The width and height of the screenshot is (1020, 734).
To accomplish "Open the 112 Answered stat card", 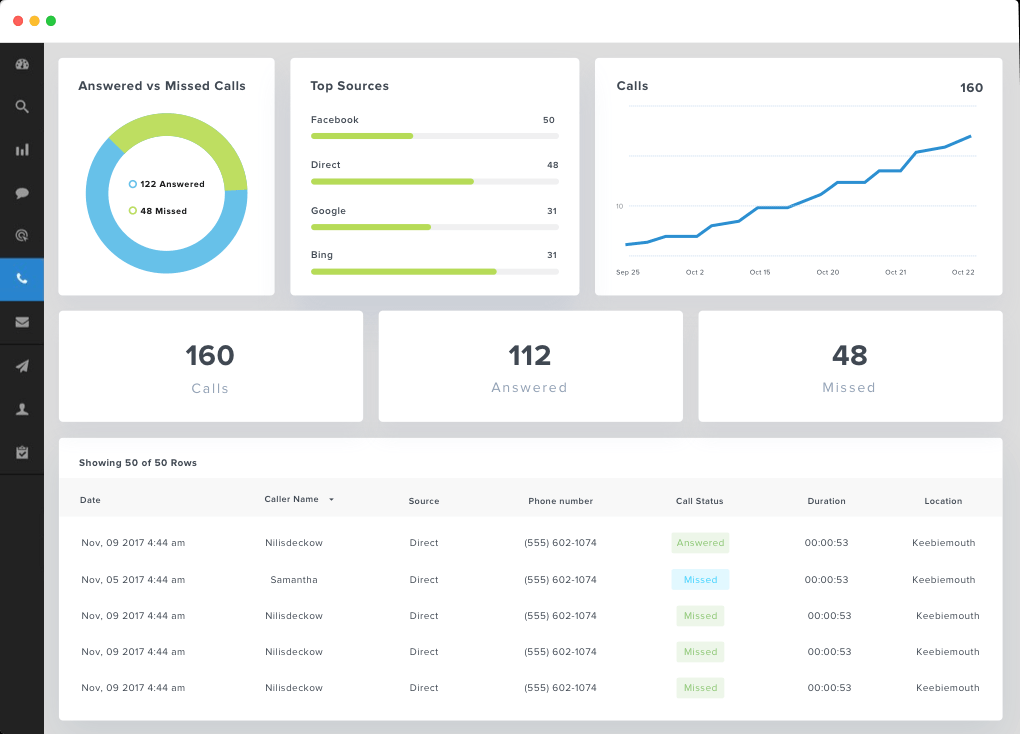I will 530,366.
